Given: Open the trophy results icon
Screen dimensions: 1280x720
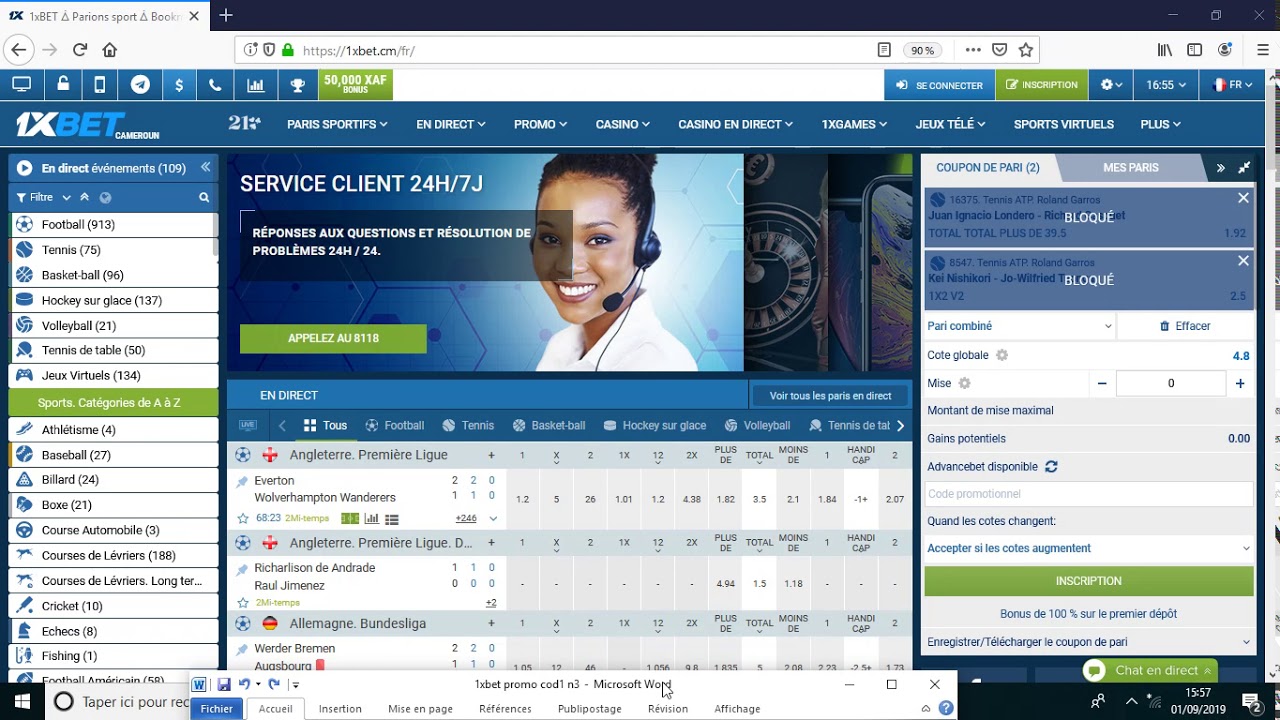Looking at the screenshot, I should (x=297, y=85).
